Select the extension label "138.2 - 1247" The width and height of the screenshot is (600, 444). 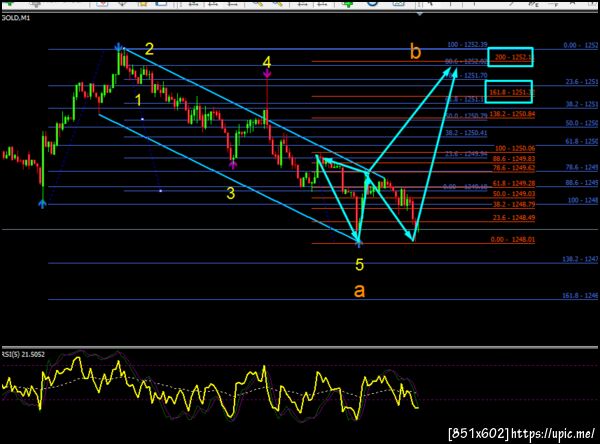click(580, 259)
